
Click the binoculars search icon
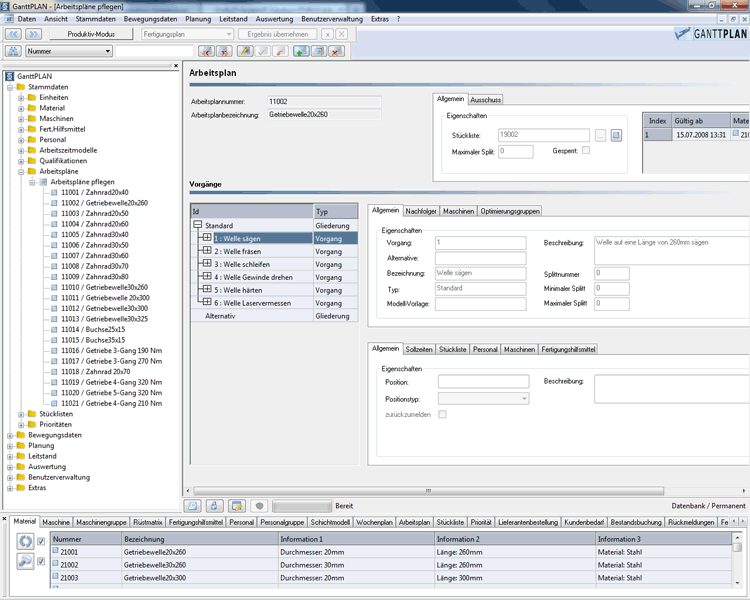13,51
